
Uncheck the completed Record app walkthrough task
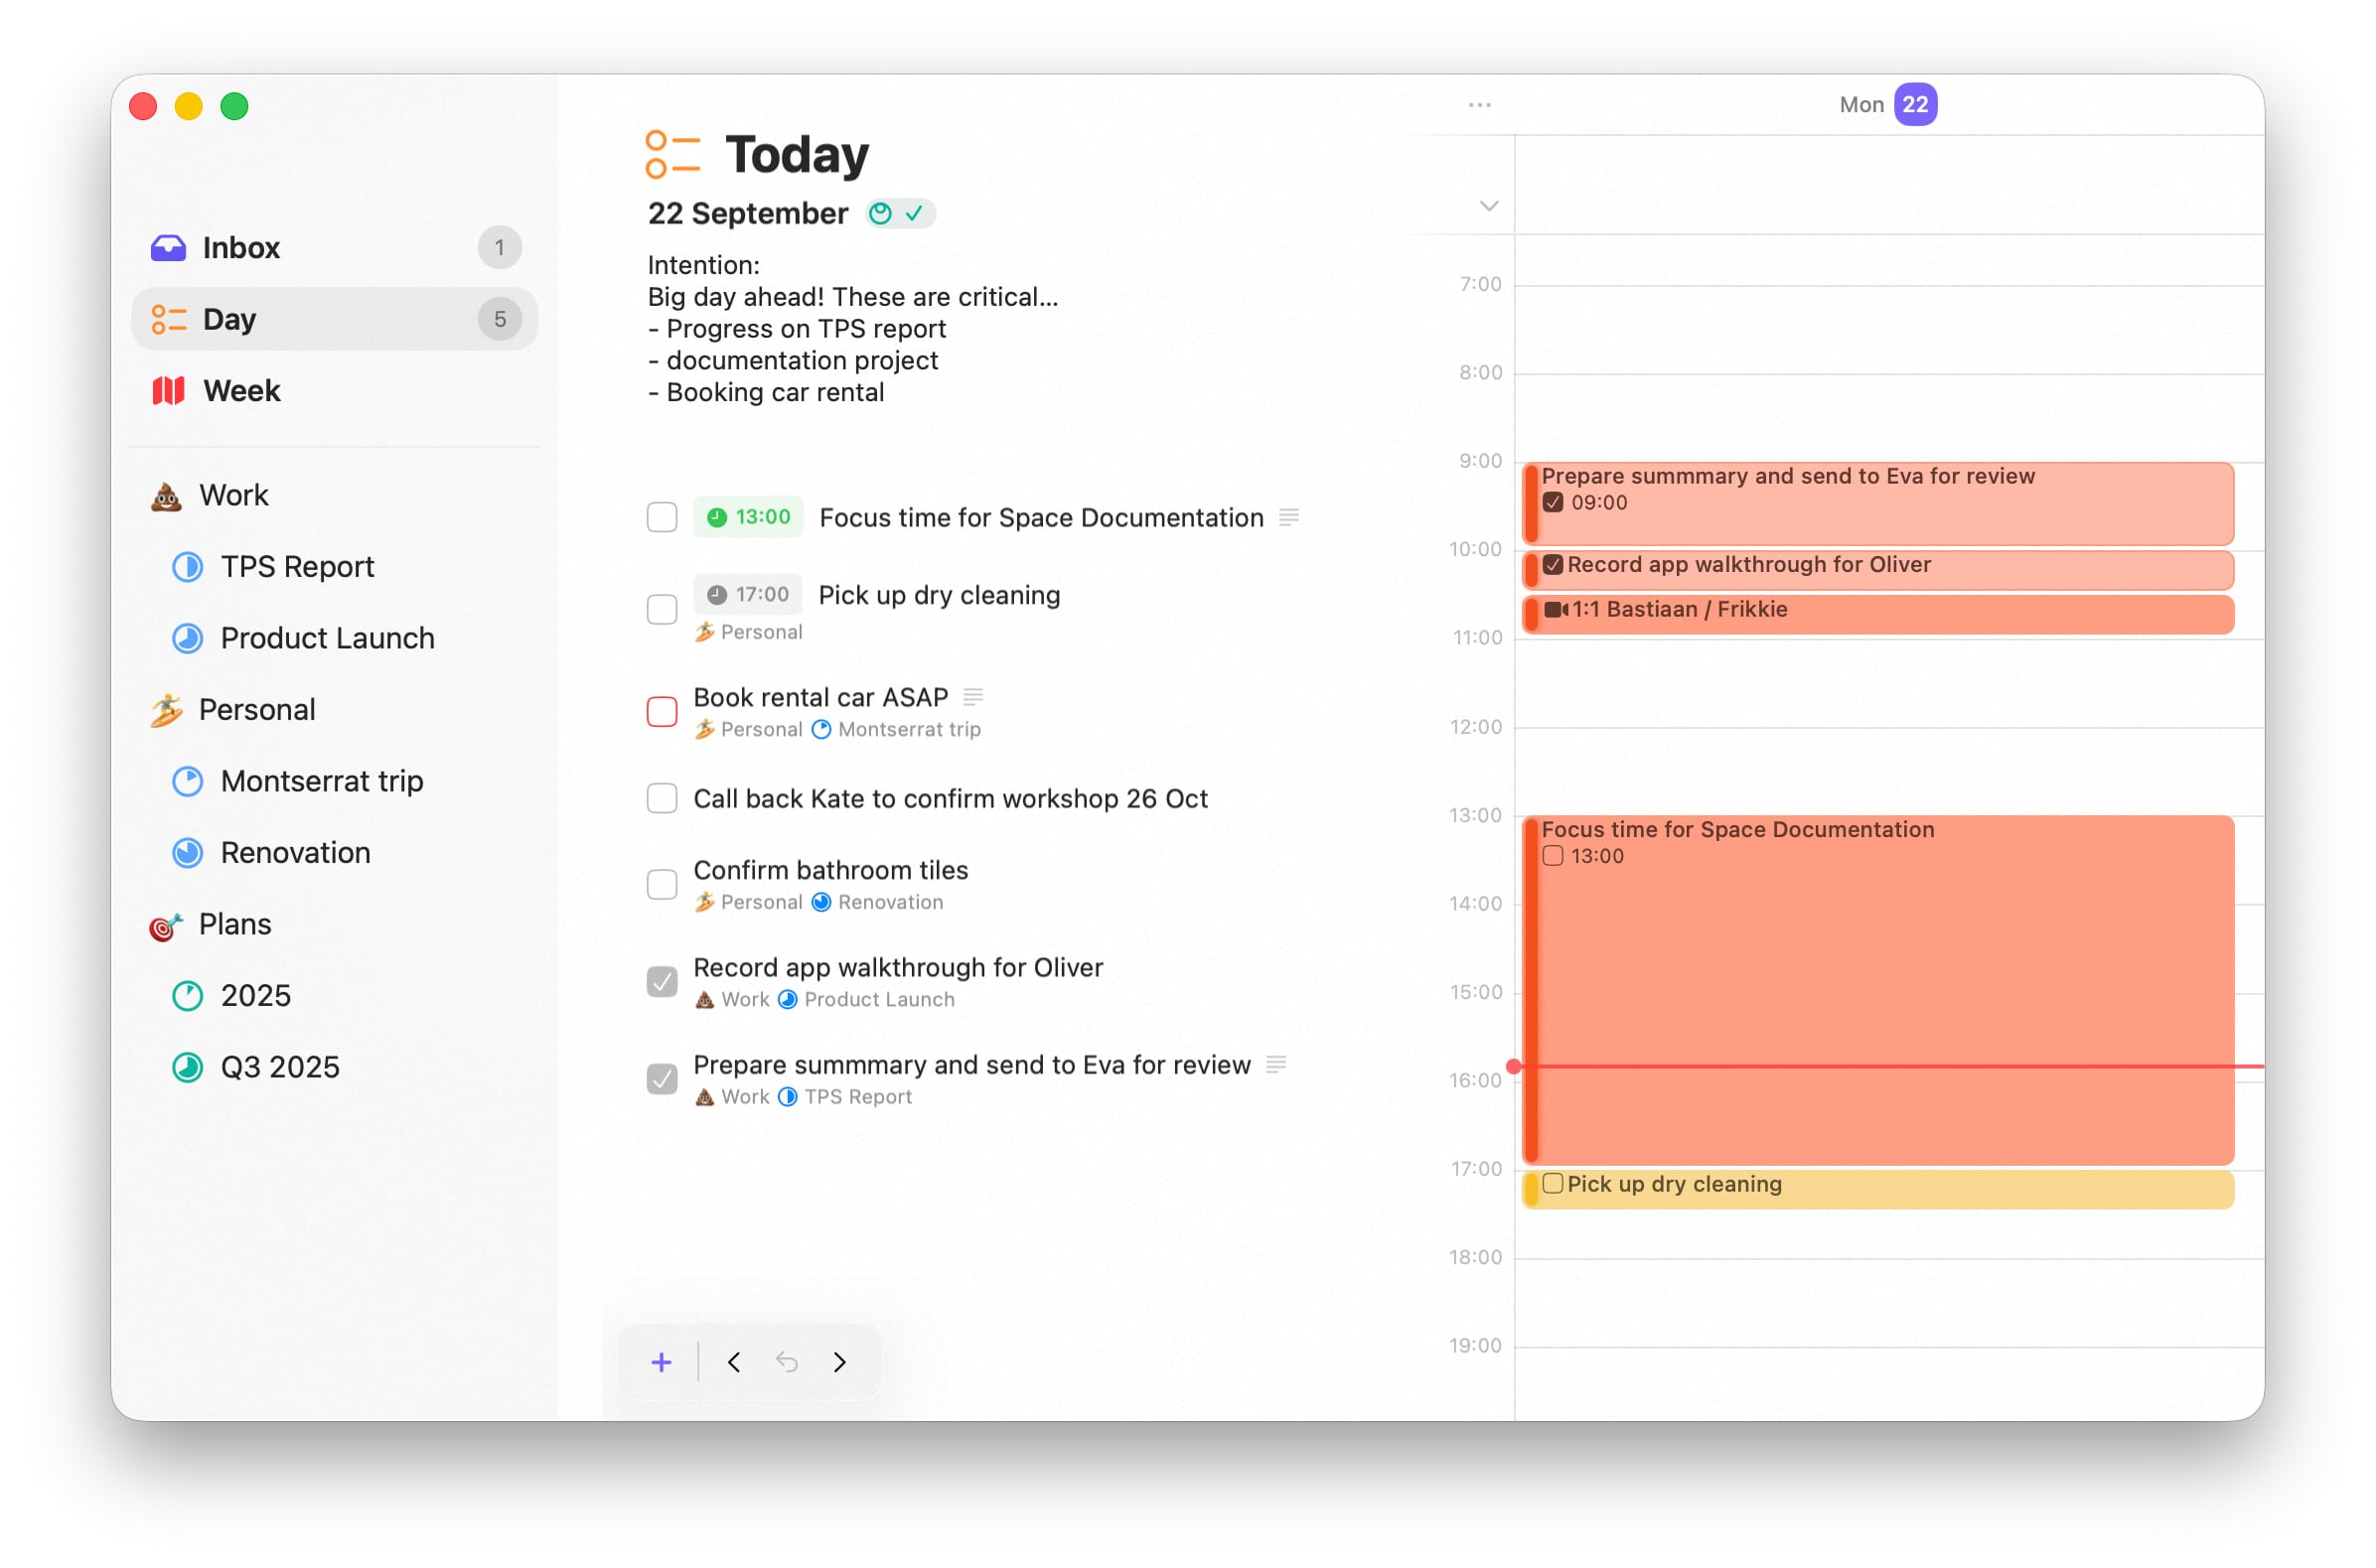pyautogui.click(x=661, y=981)
